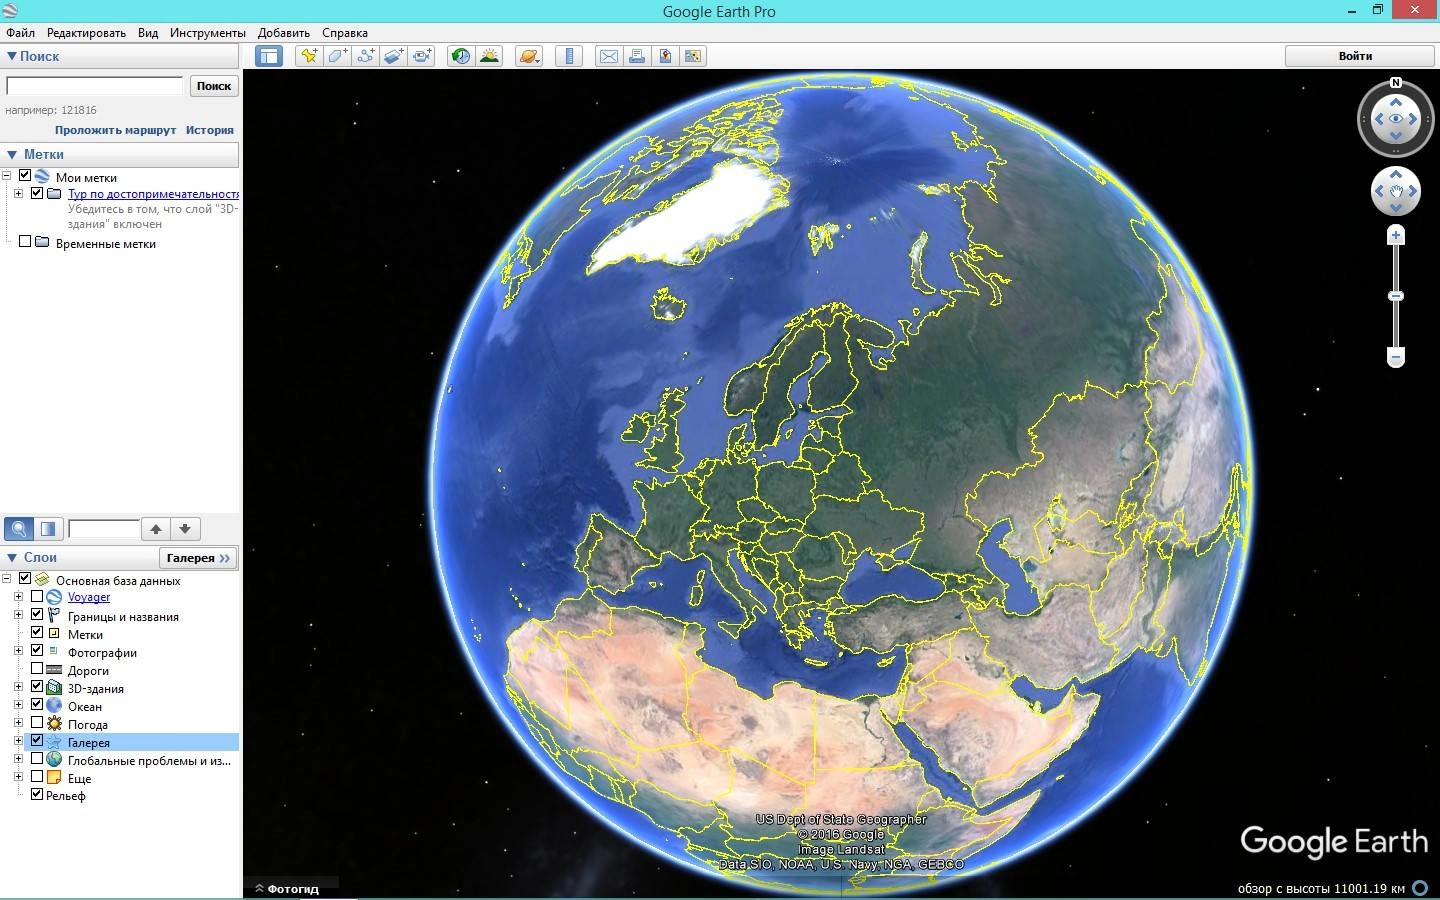The width and height of the screenshot is (1440, 900).
Task: Toggle the sidebar panel button
Action: pos(269,56)
